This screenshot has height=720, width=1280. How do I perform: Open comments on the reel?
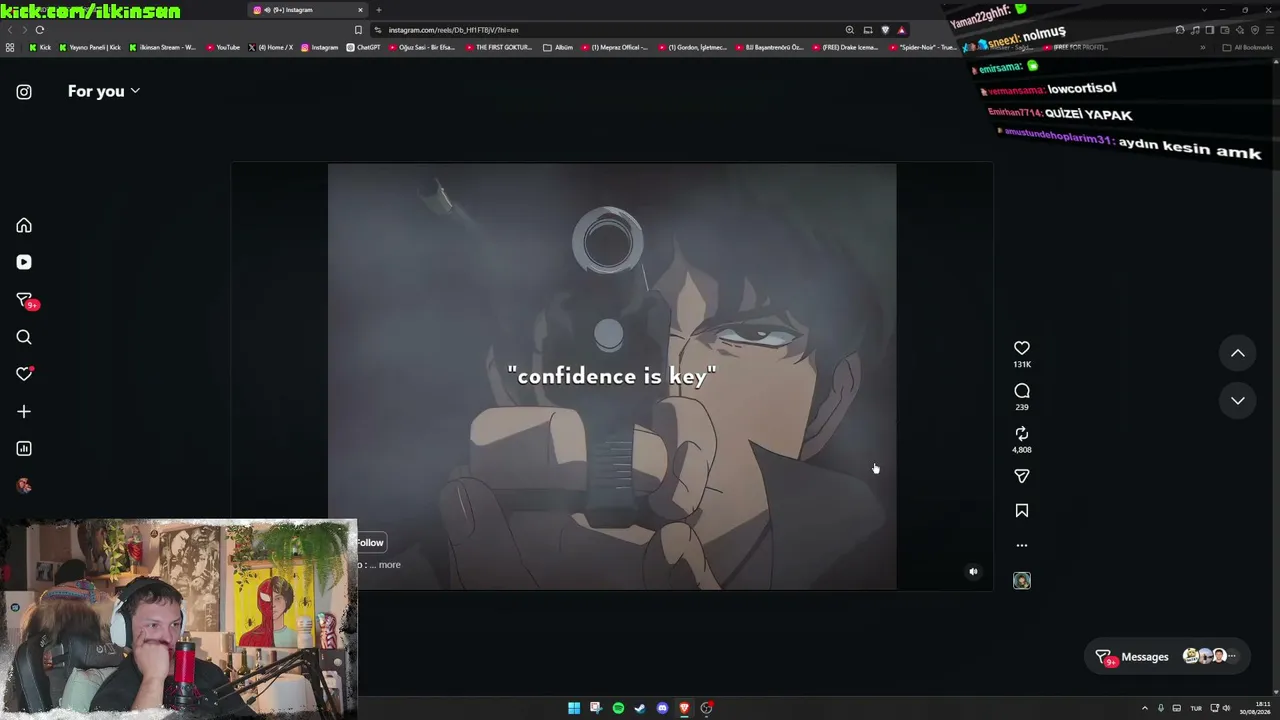tap(1022, 391)
